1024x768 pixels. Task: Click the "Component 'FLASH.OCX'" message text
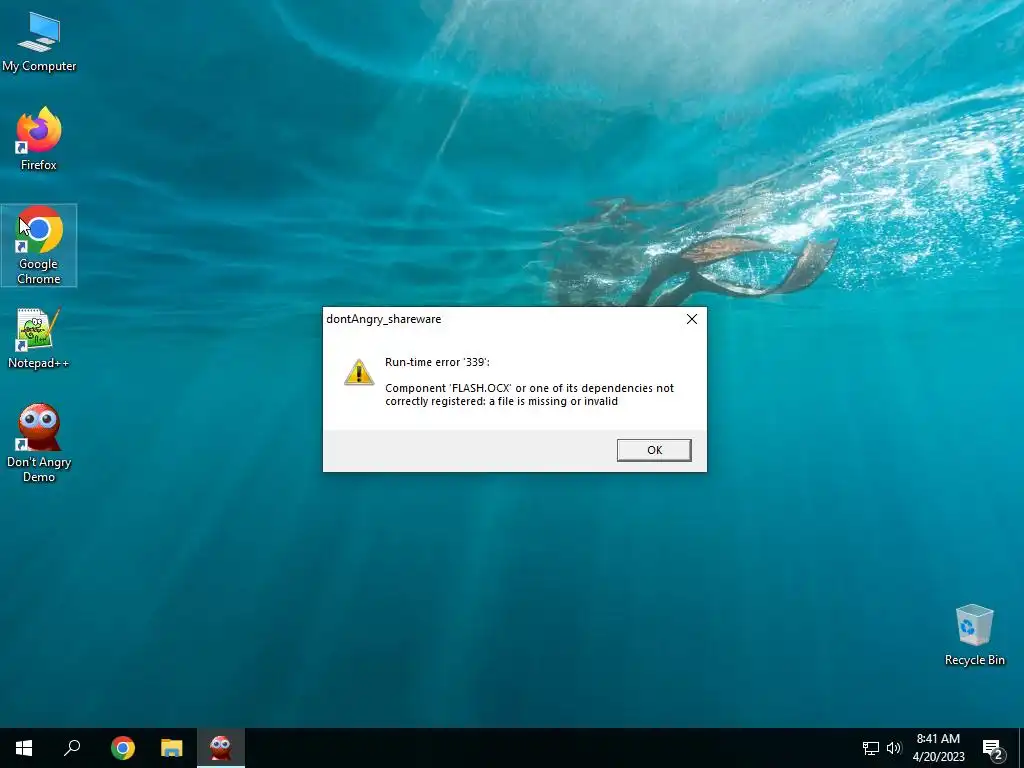[529, 394]
